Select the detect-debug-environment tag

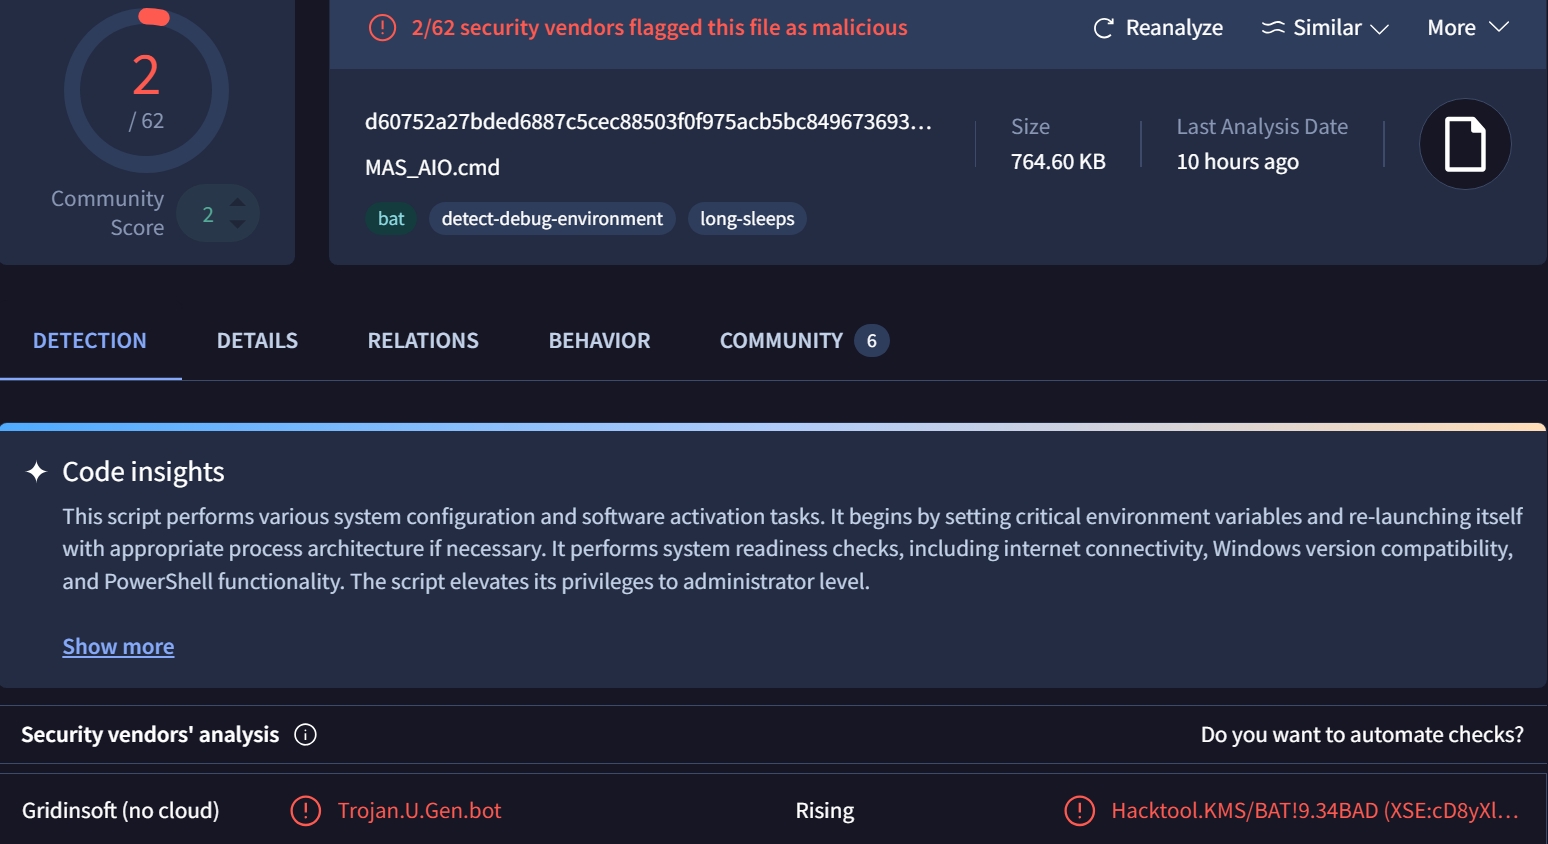click(x=552, y=218)
